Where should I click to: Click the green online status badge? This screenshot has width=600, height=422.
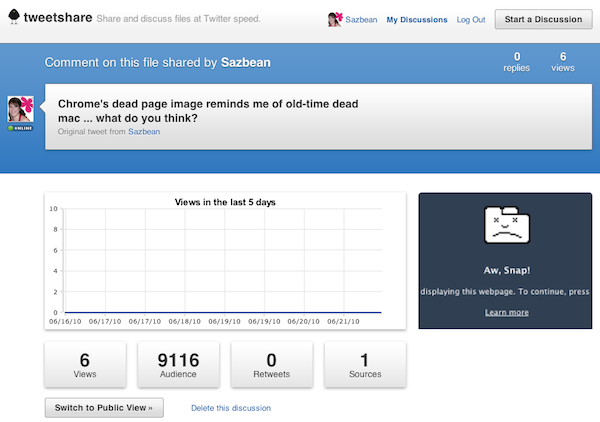(x=21, y=129)
